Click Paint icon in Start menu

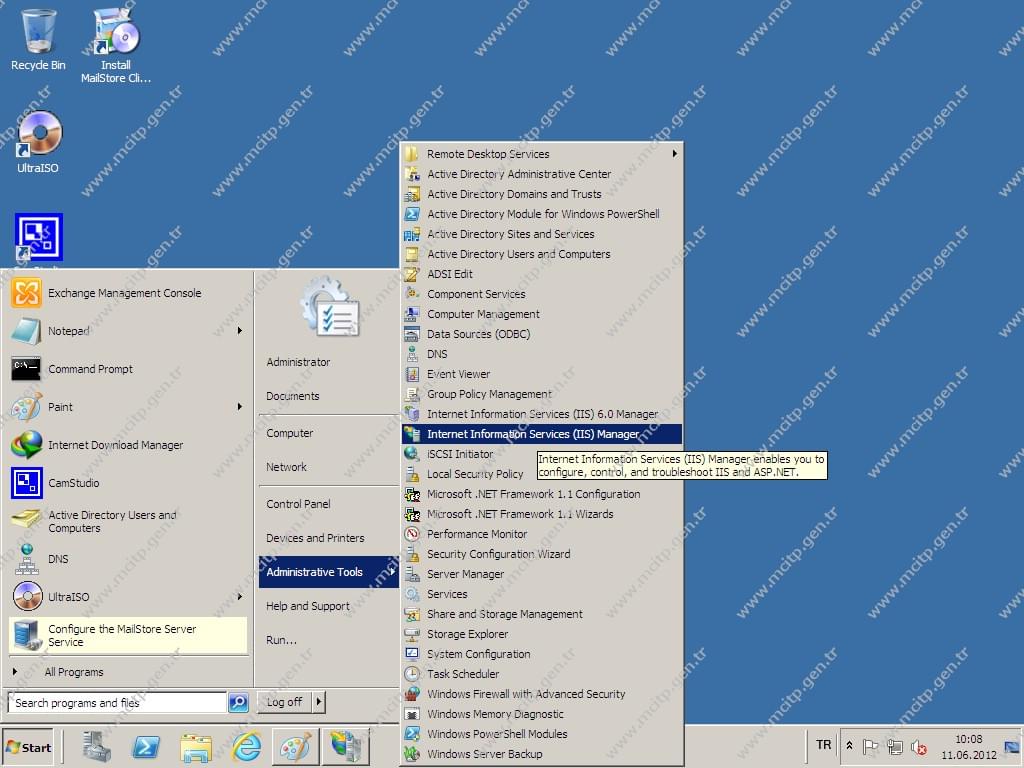(27, 407)
